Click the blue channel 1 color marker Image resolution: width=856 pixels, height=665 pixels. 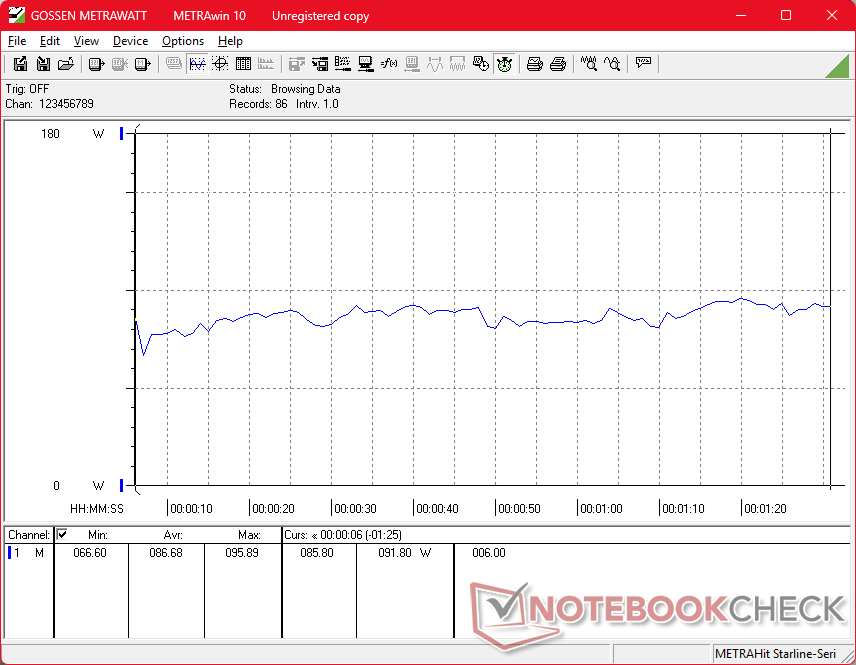point(9,553)
